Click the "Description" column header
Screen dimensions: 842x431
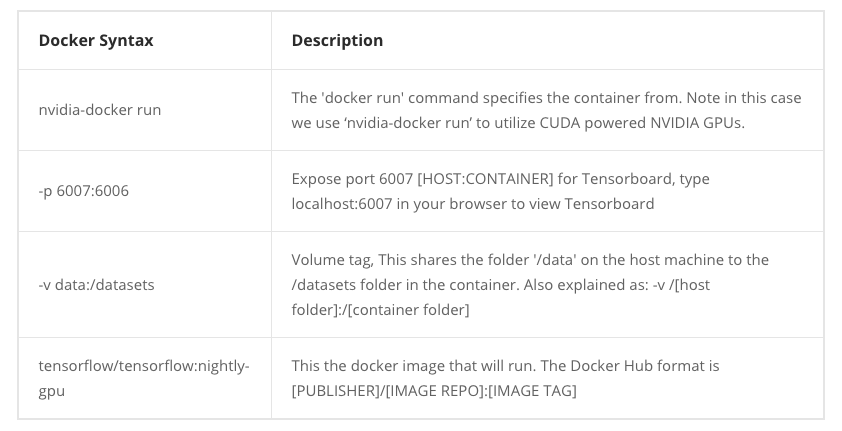tap(337, 41)
